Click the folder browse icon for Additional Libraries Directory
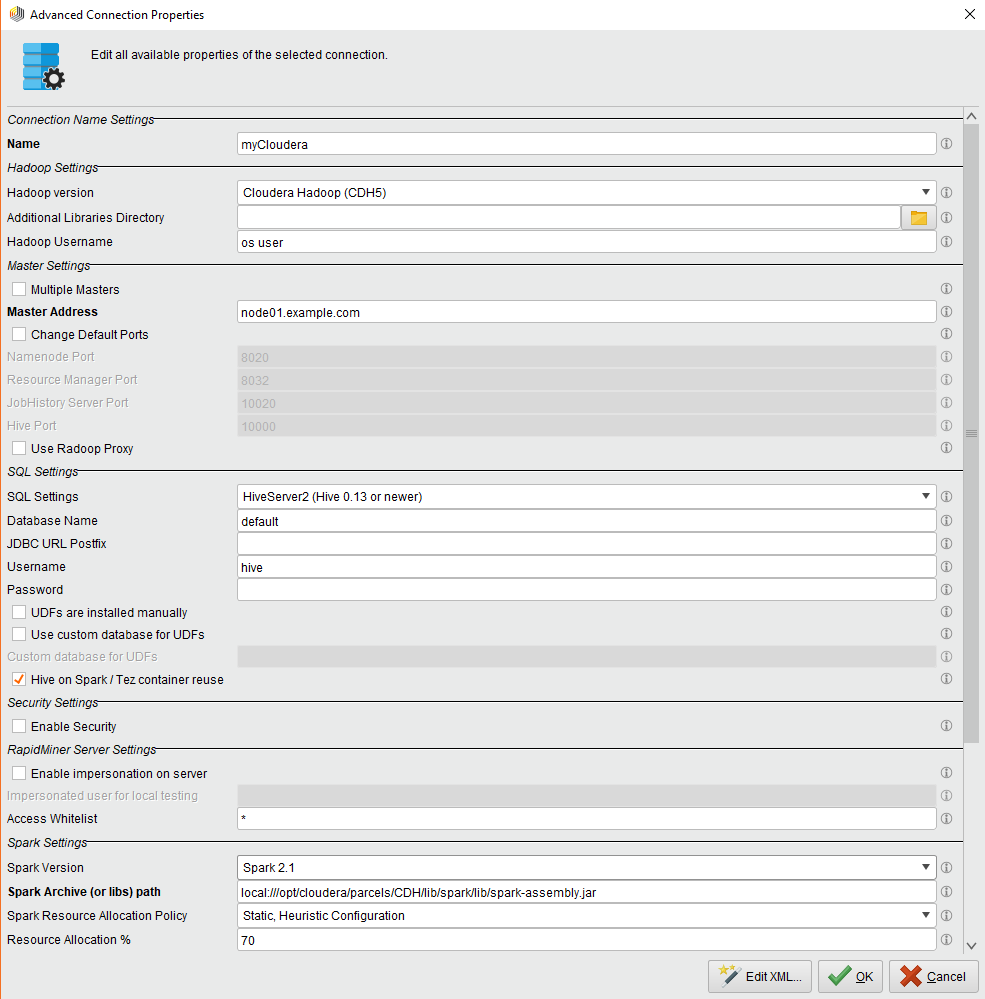The image size is (985, 999). (918, 218)
